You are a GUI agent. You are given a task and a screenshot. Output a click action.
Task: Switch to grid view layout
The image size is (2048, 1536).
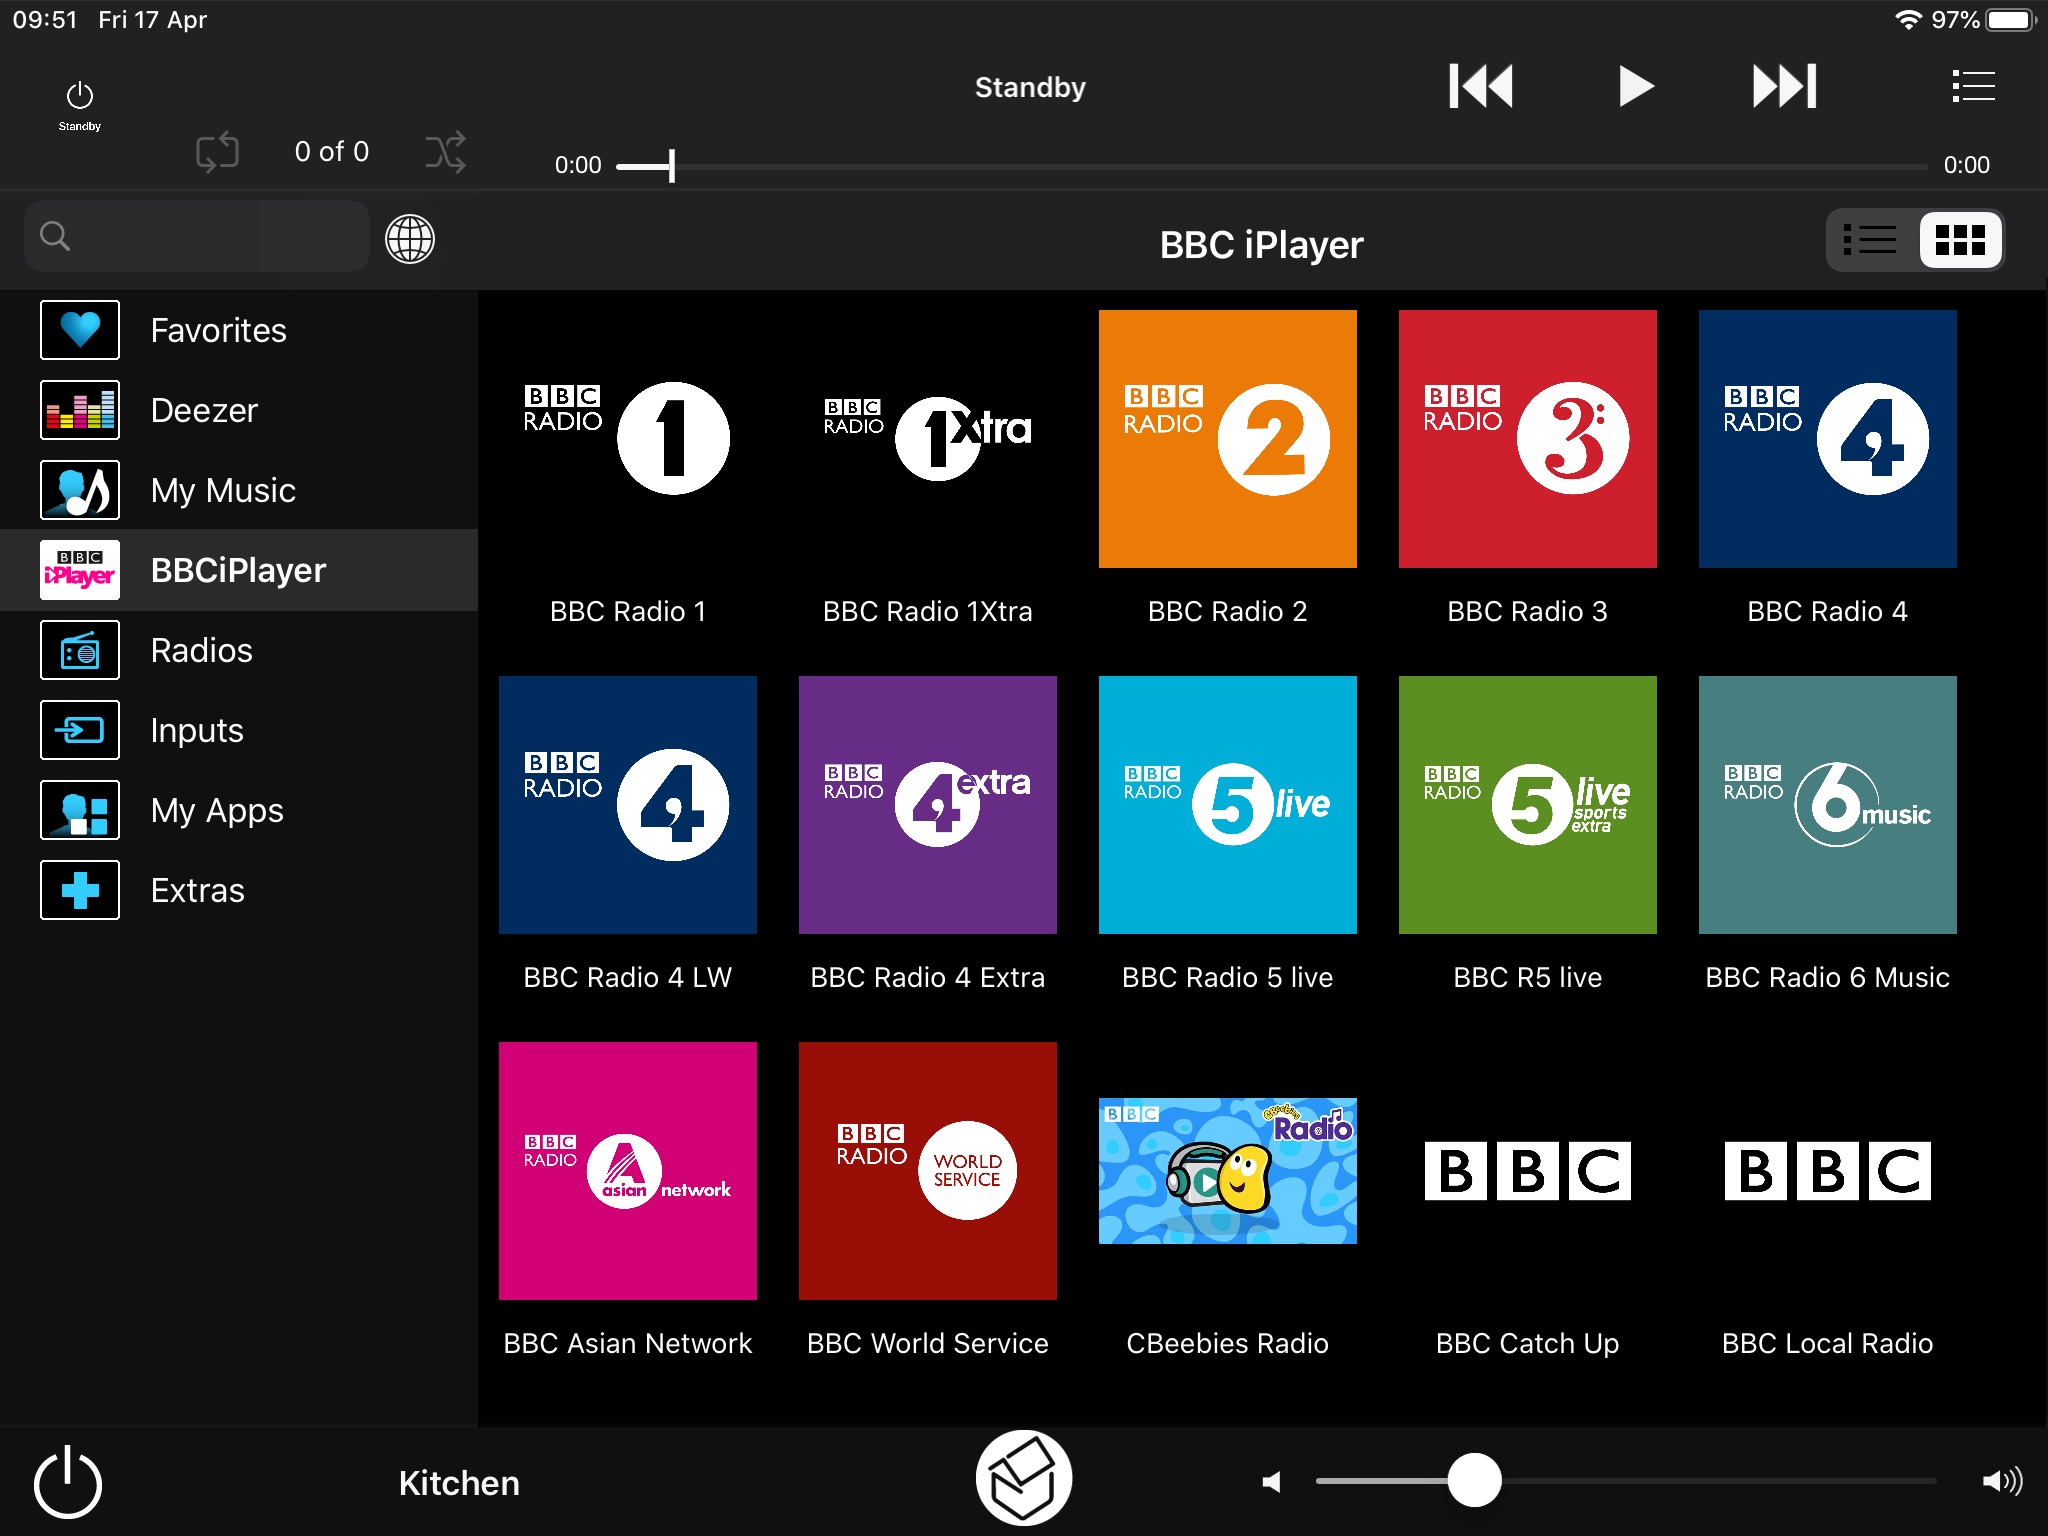click(1960, 240)
